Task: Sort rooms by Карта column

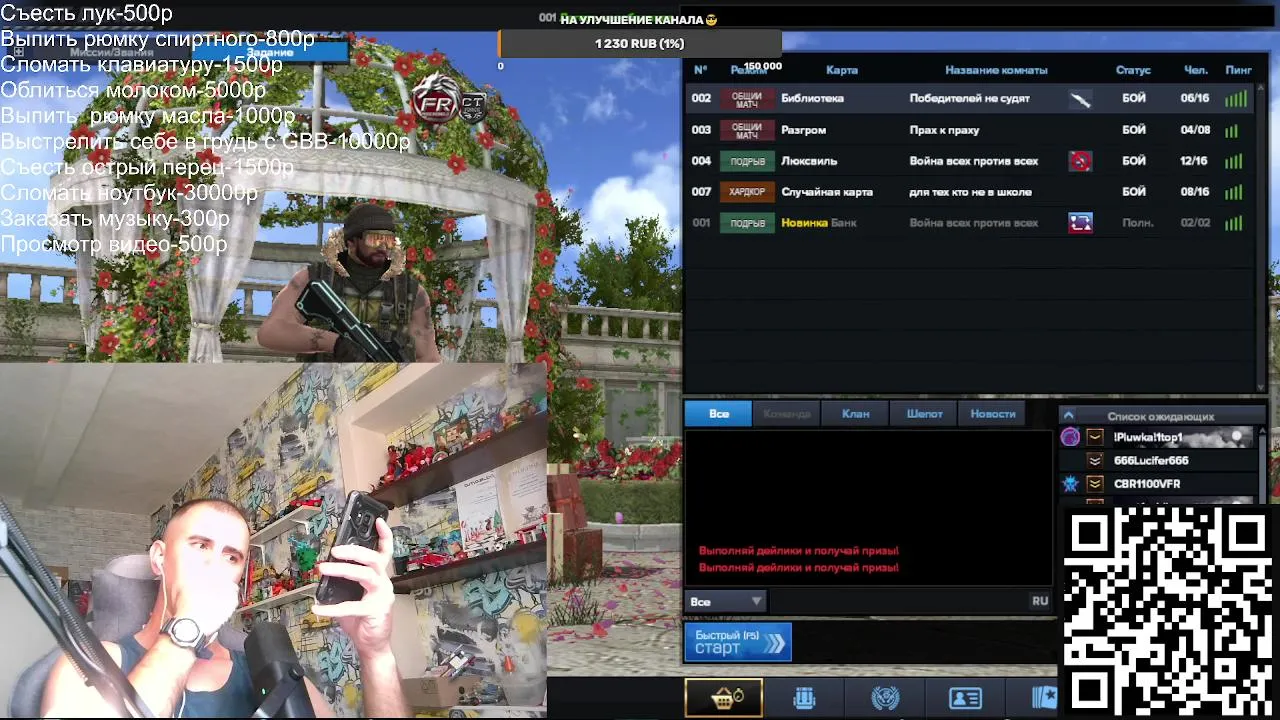Action: coord(842,70)
